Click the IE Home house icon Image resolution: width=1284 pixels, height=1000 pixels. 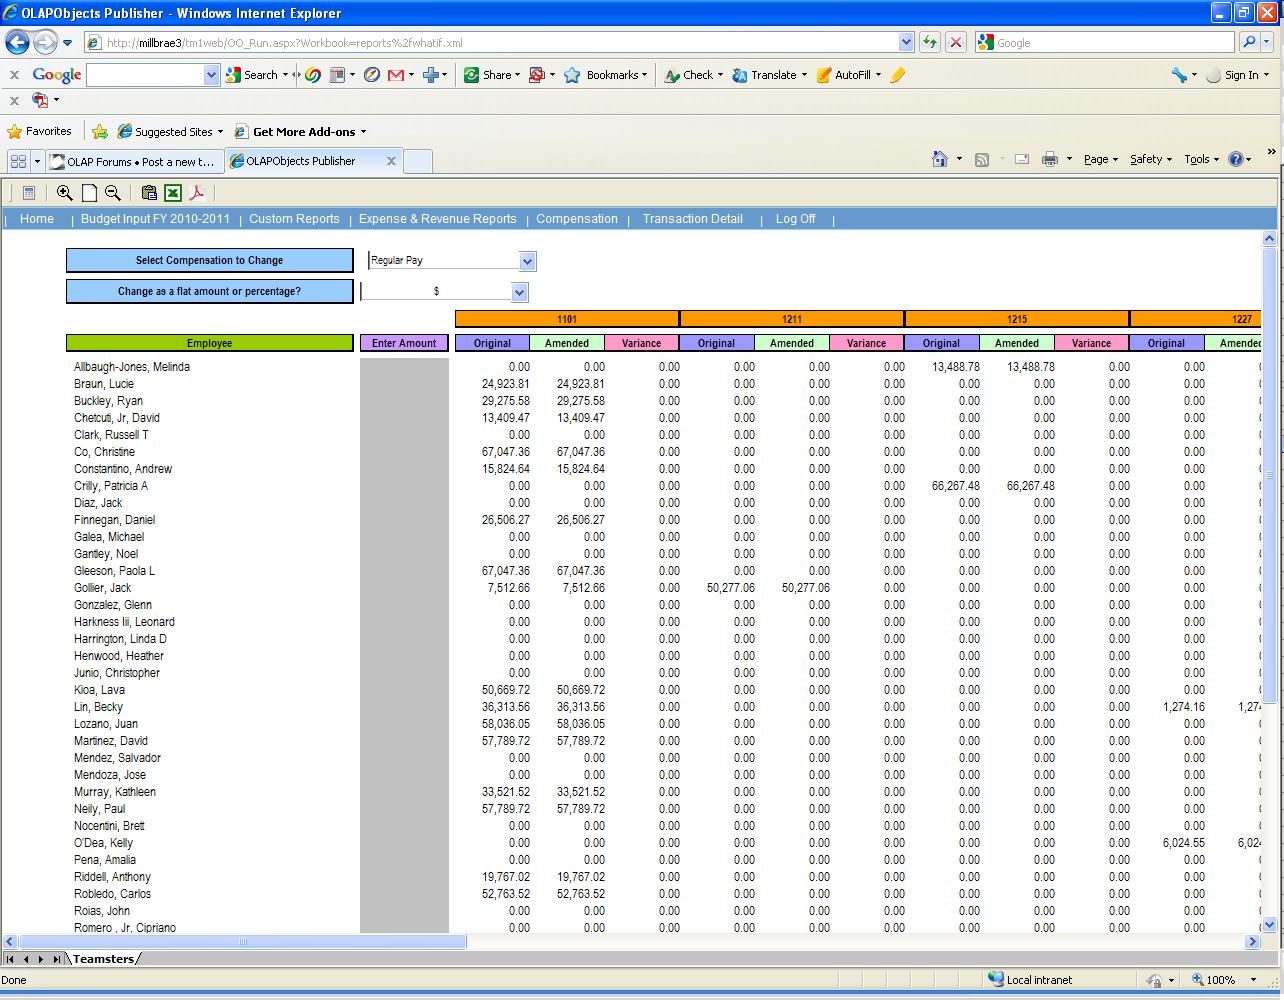point(939,159)
